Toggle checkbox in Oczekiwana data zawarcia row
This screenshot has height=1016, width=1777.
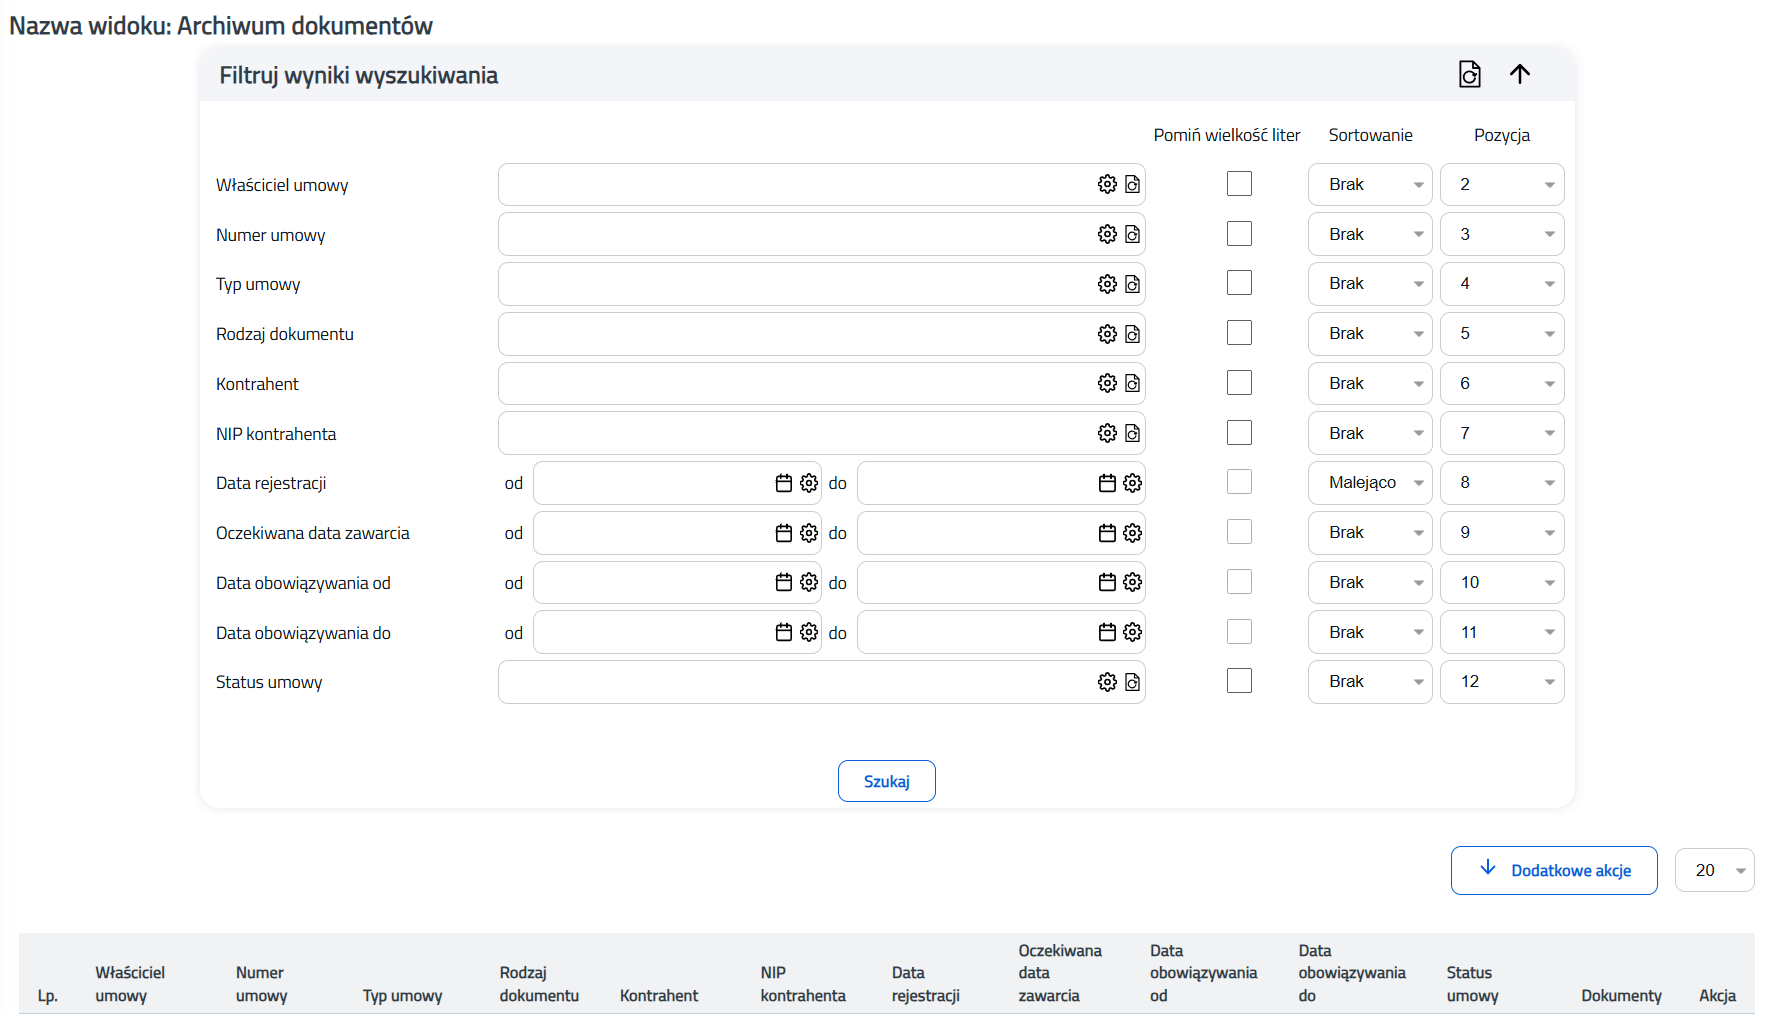(1239, 532)
